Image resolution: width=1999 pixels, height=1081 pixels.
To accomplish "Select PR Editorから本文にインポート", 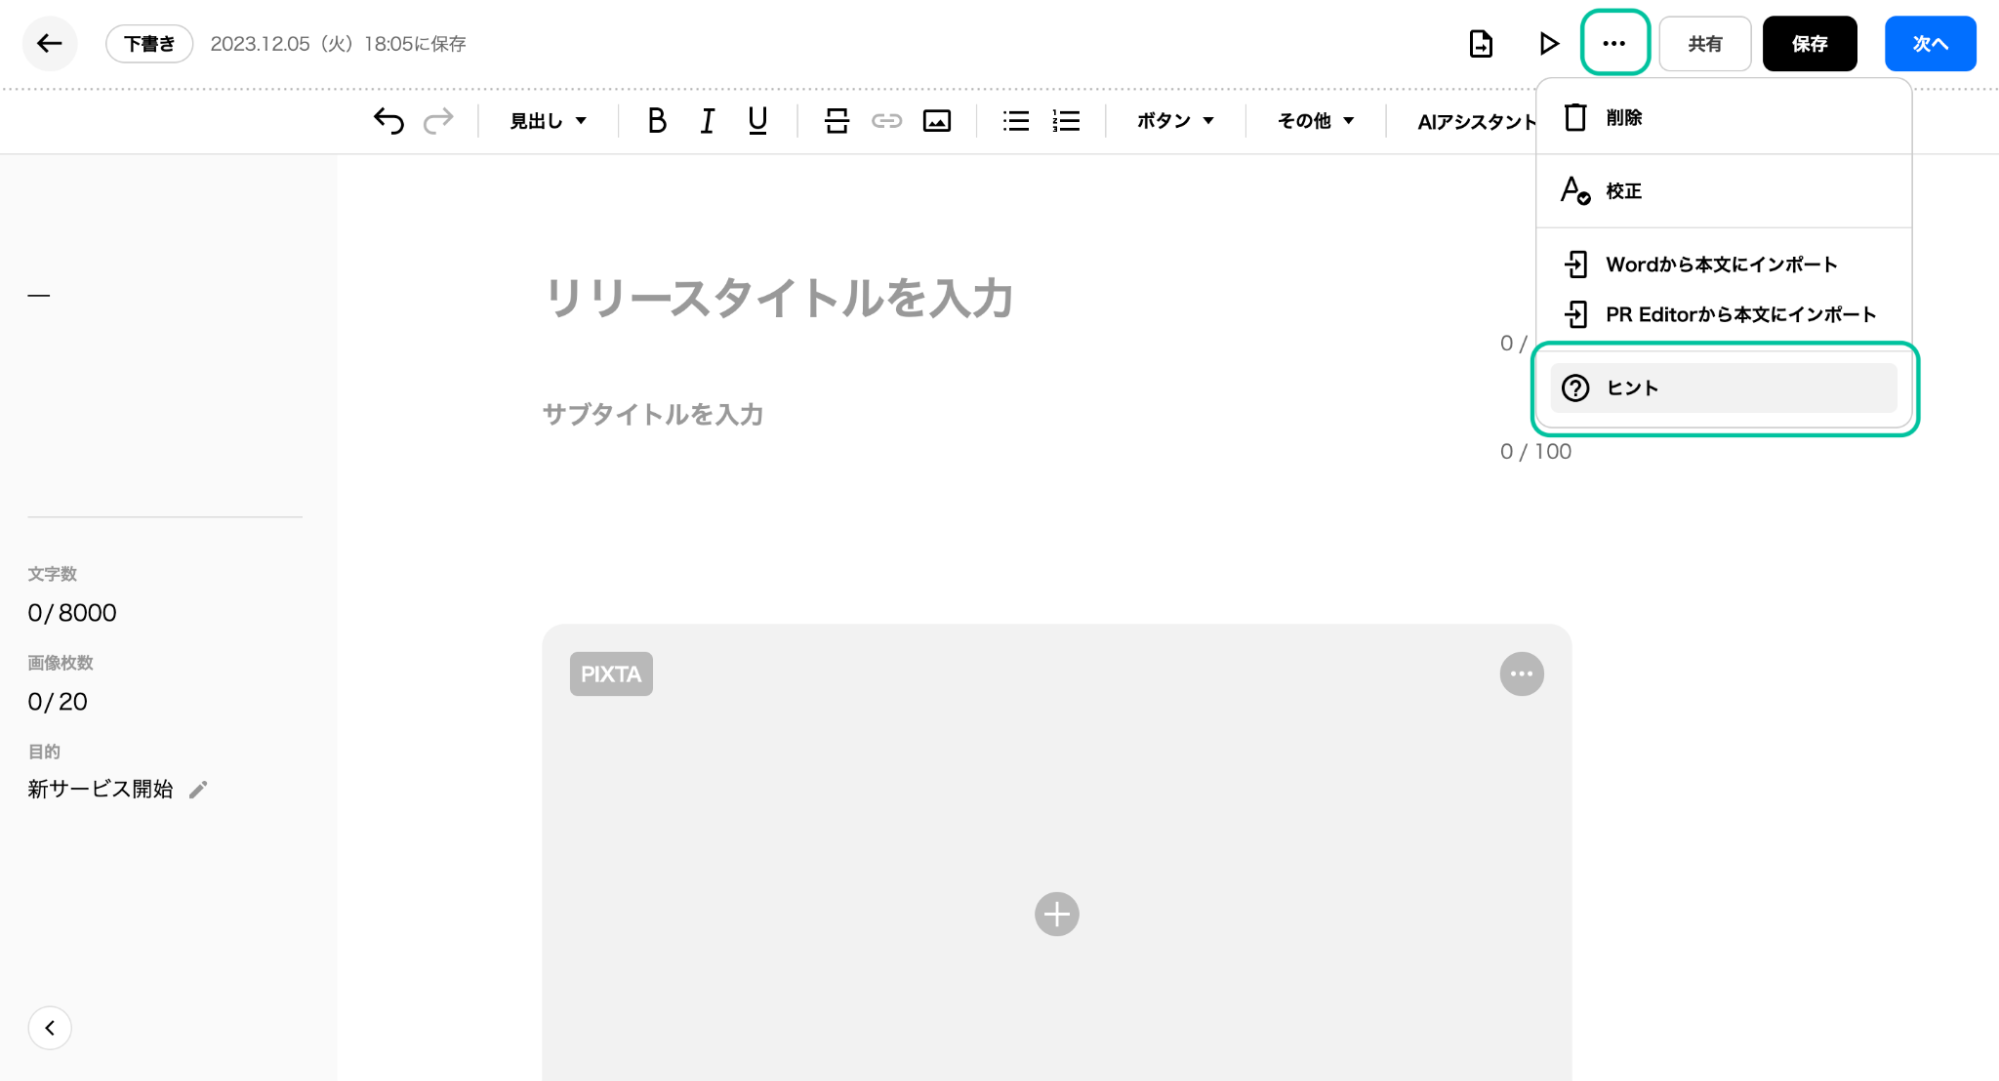I will [x=1723, y=314].
